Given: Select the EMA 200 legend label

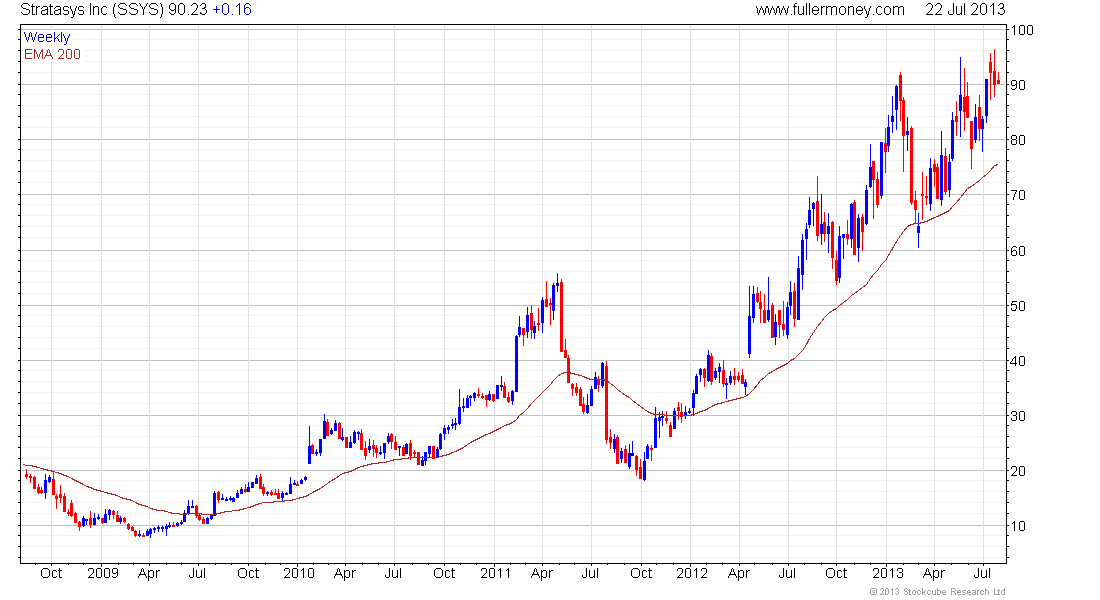Looking at the screenshot, I should click(x=53, y=54).
